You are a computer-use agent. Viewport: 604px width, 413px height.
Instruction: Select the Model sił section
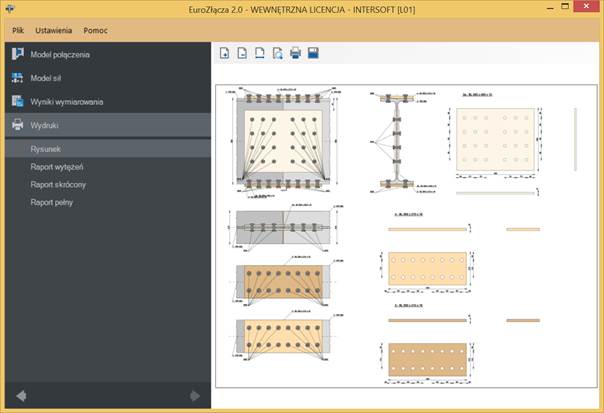(108, 78)
